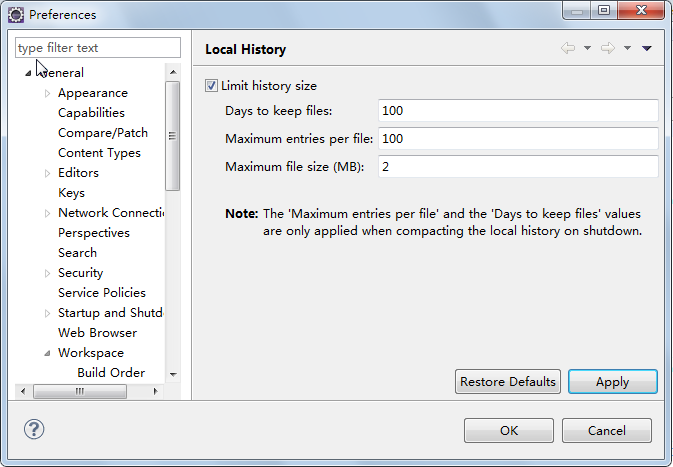
Task: Expand the Security tree node
Action: pyautogui.click(x=47, y=273)
